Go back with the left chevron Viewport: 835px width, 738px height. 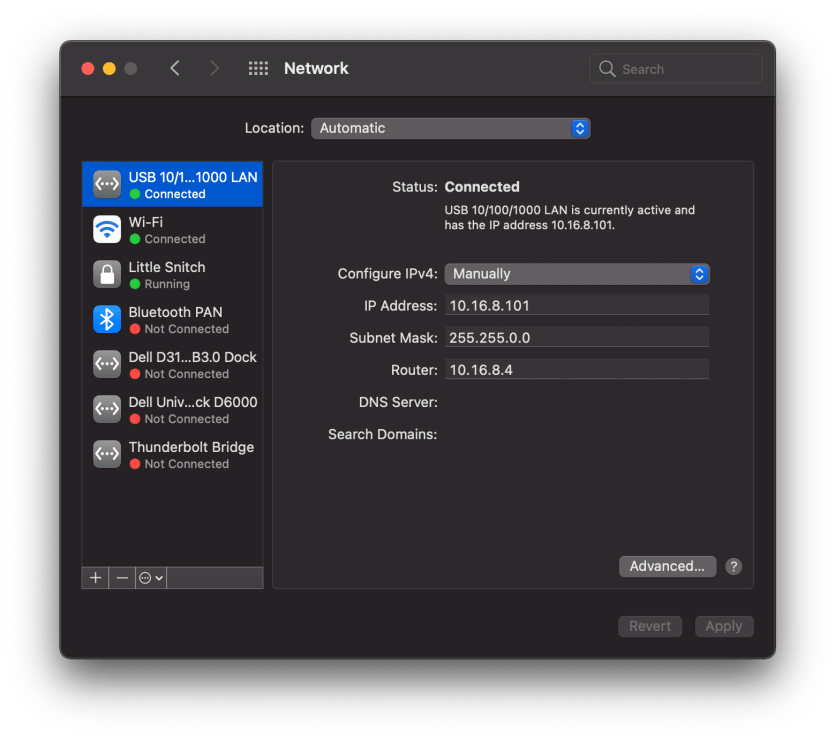[x=175, y=68]
